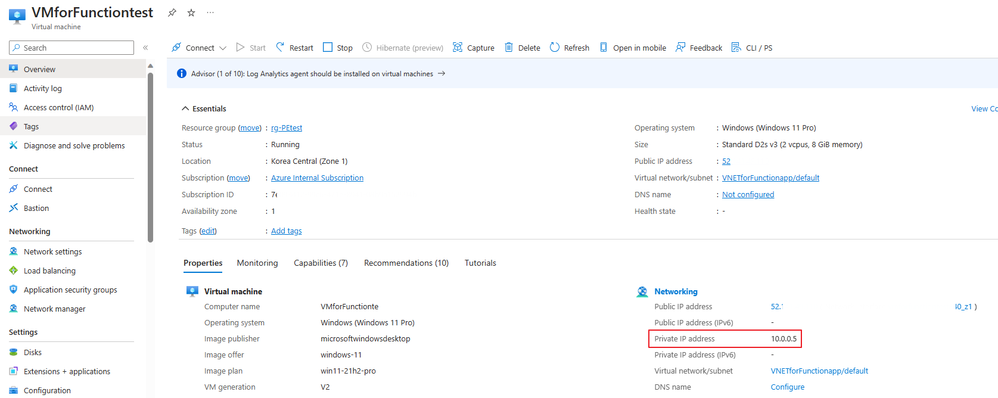Open Feedback from toolbar

click(699, 48)
